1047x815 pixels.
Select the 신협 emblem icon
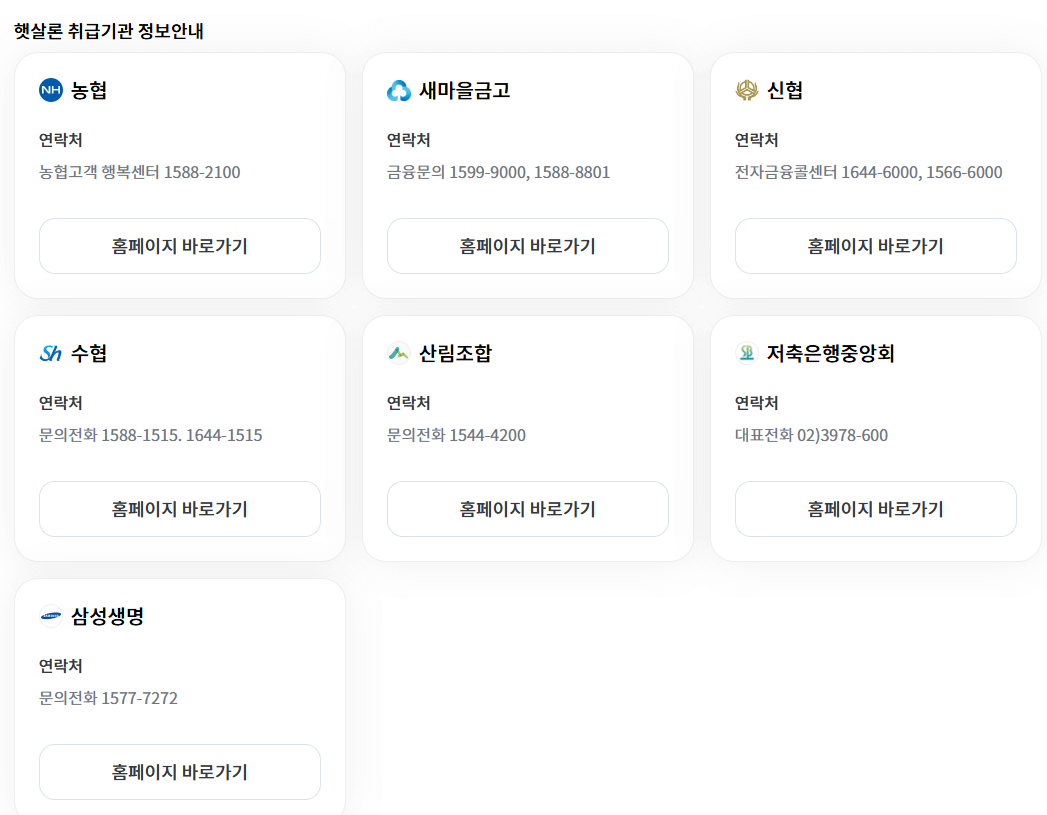(x=746, y=90)
